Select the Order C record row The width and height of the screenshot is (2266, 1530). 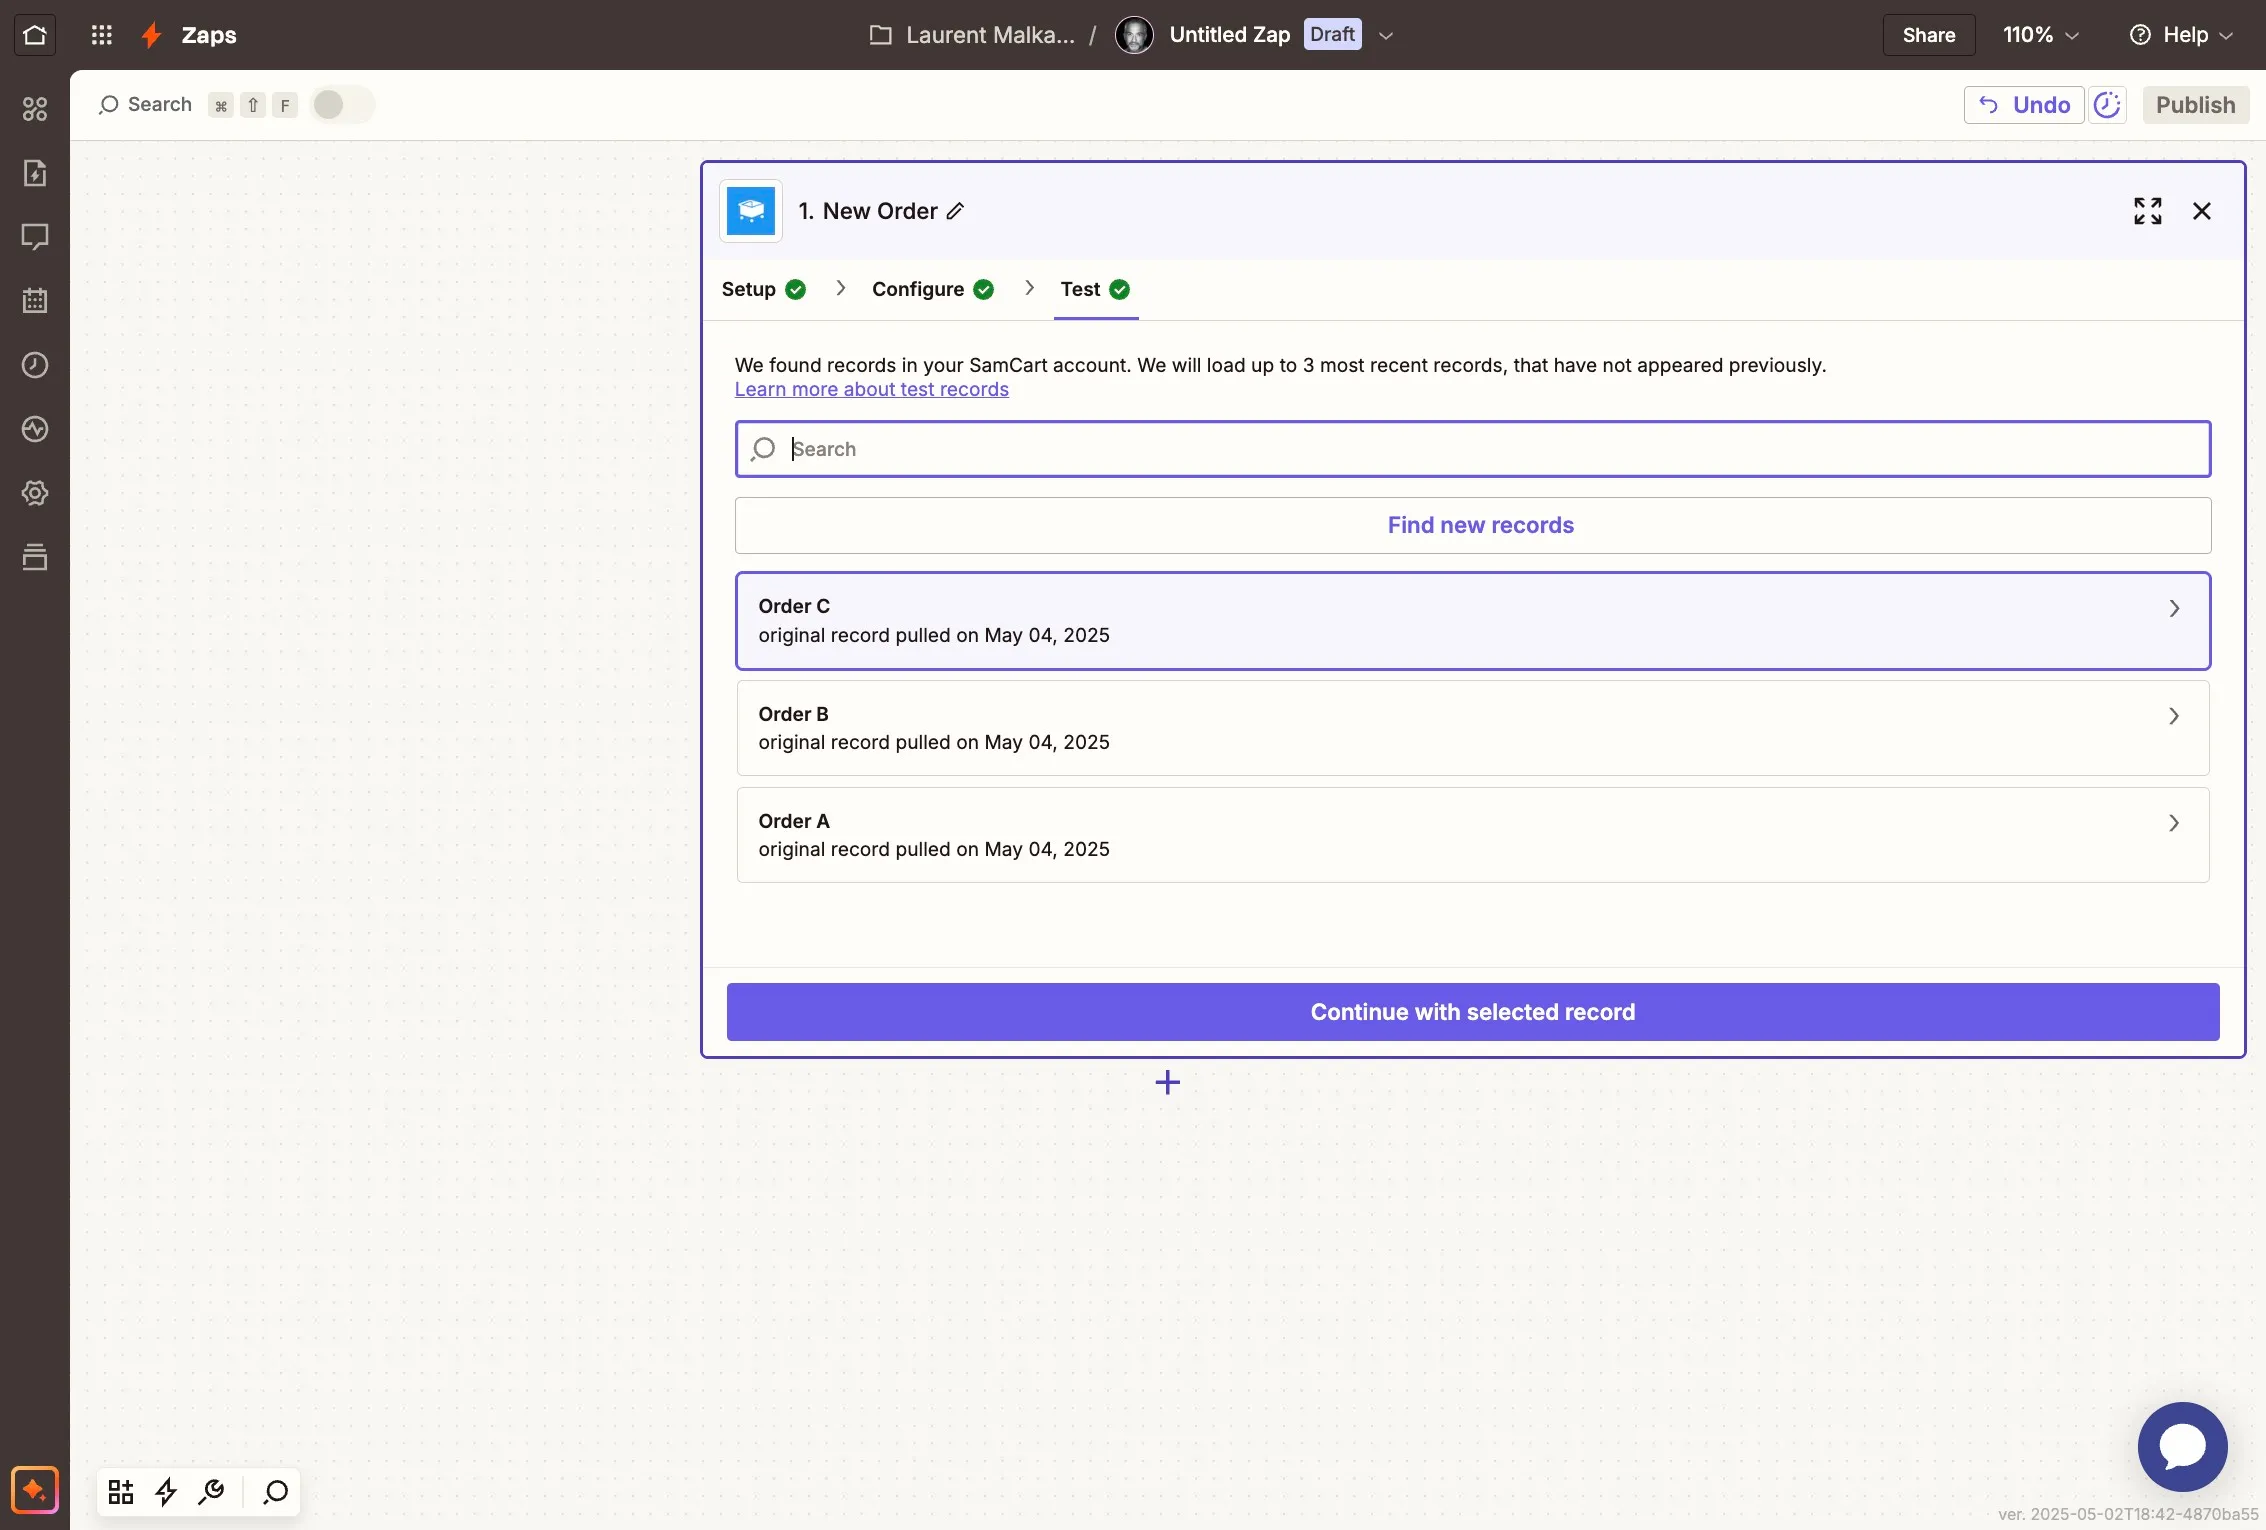(1472, 621)
